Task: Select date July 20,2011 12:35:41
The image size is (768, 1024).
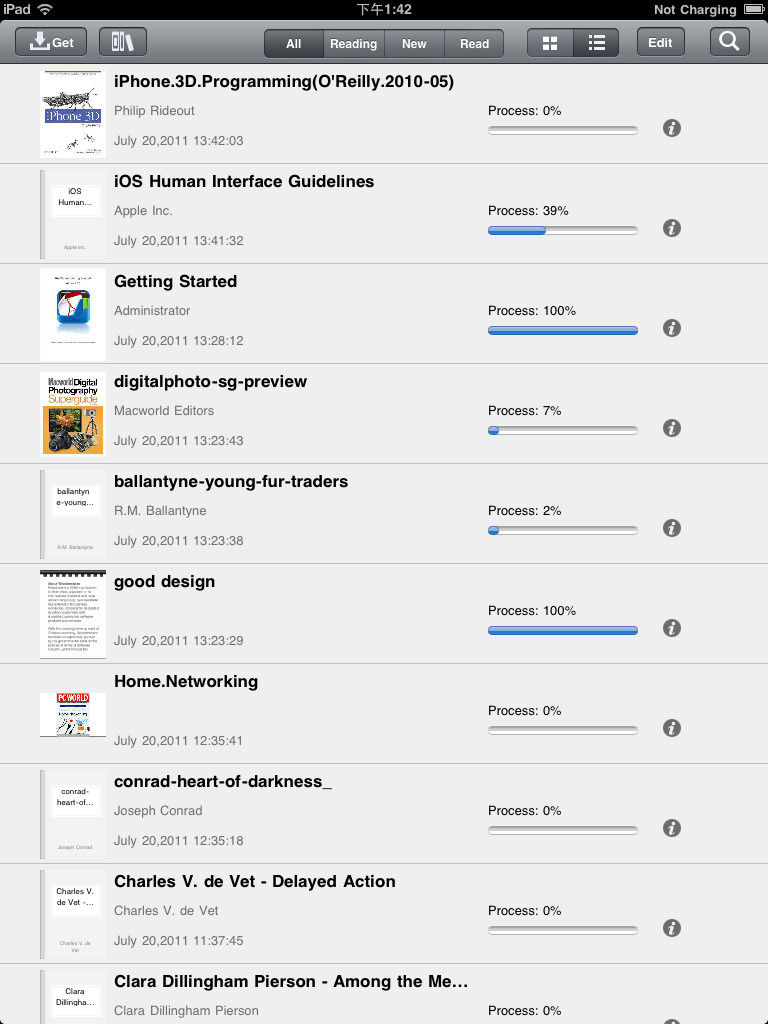Action: pos(178,741)
